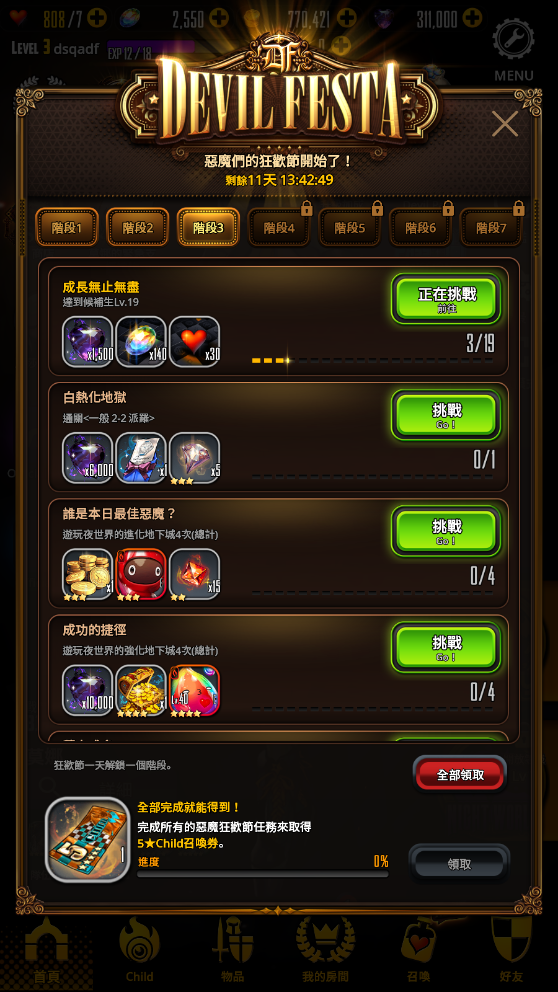Select the red helmet character reward
This screenshot has width=558, height=992.
(x=141, y=574)
